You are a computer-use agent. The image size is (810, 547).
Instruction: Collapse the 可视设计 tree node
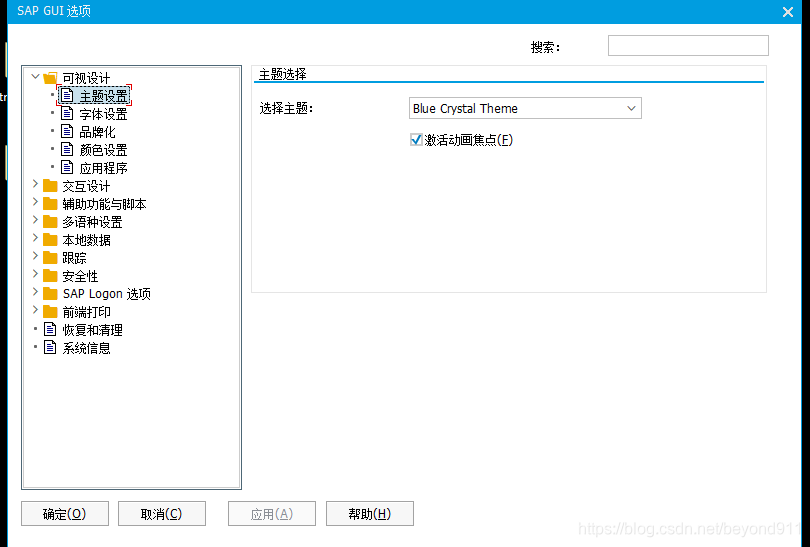pos(35,77)
